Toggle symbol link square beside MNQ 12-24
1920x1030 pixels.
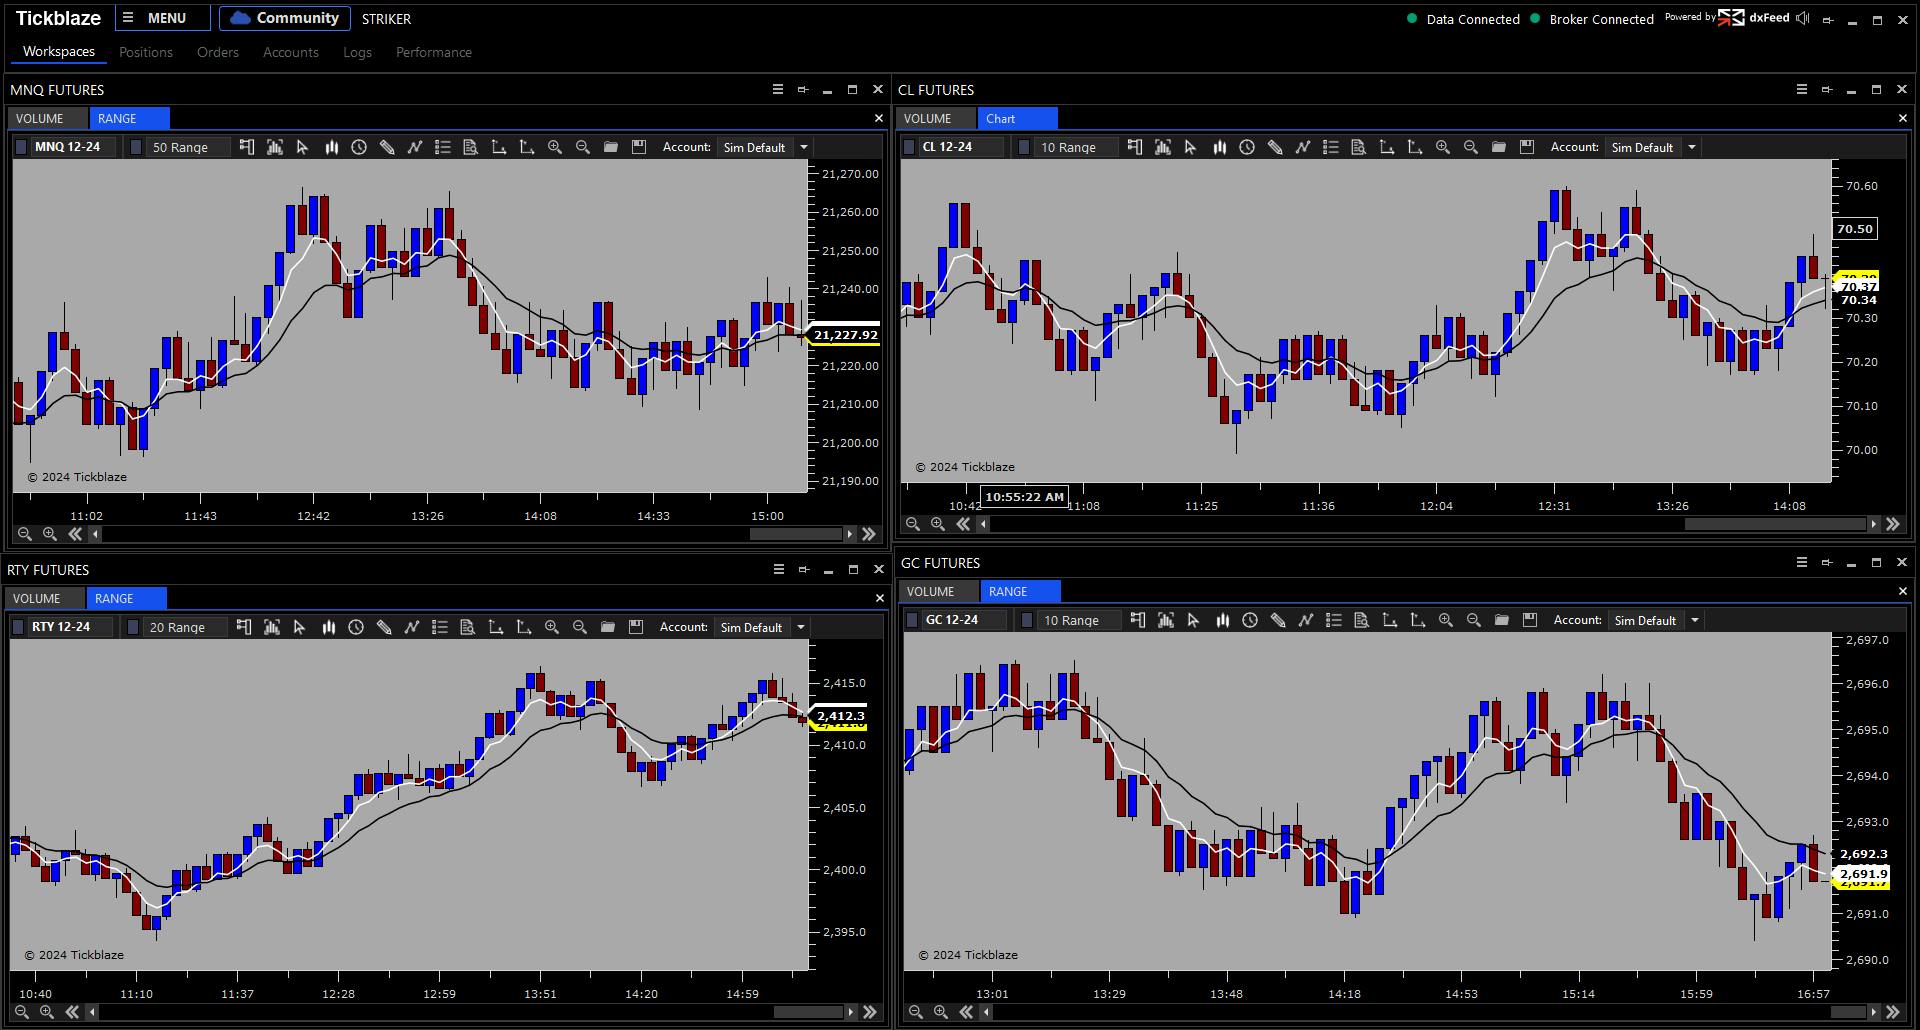[21, 147]
